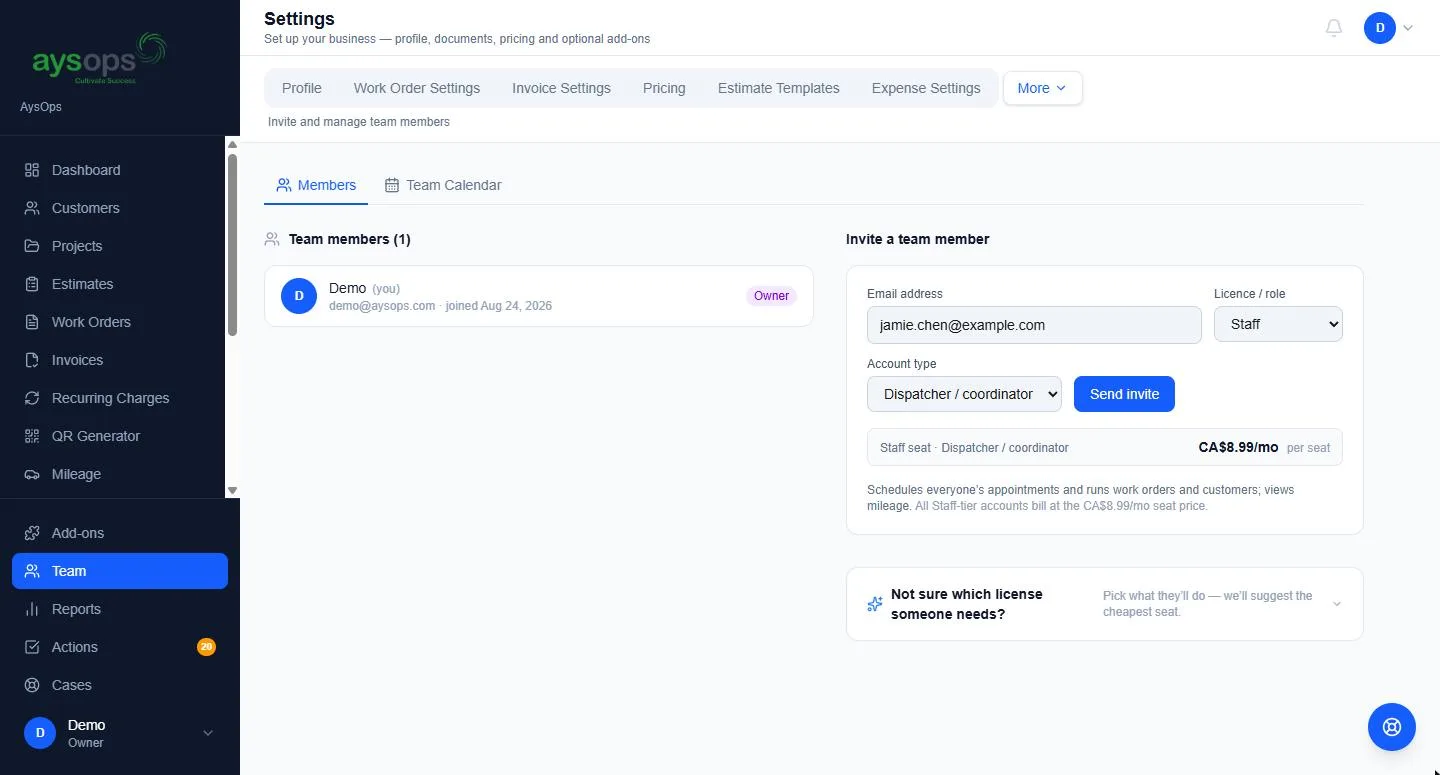
Task: Select the Team item in sidebar
Action: tap(120, 571)
